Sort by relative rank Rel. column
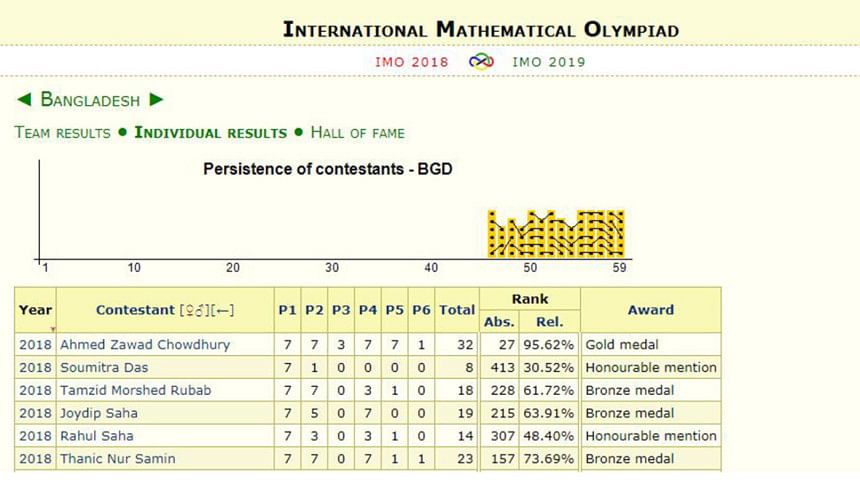This screenshot has width=860, height=484. pos(549,322)
